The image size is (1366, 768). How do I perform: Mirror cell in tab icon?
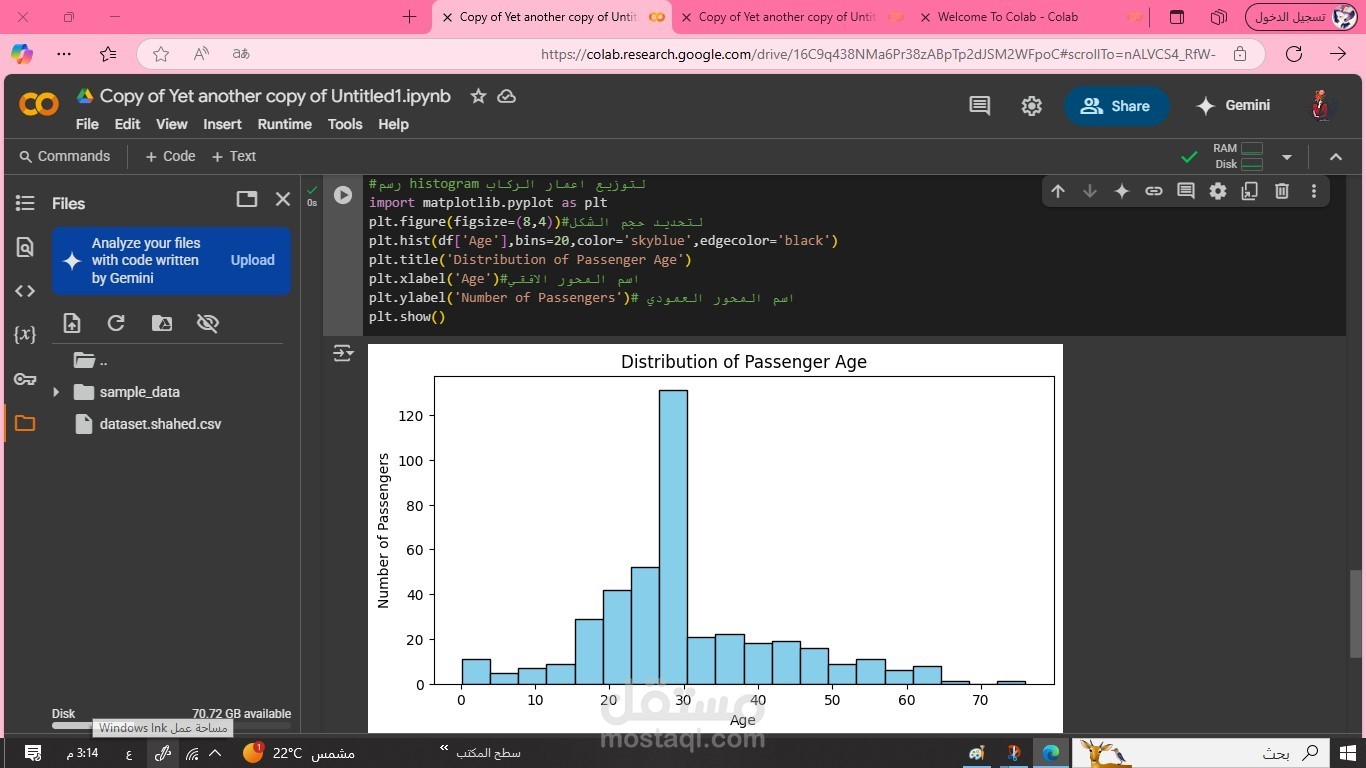pyautogui.click(x=1250, y=191)
